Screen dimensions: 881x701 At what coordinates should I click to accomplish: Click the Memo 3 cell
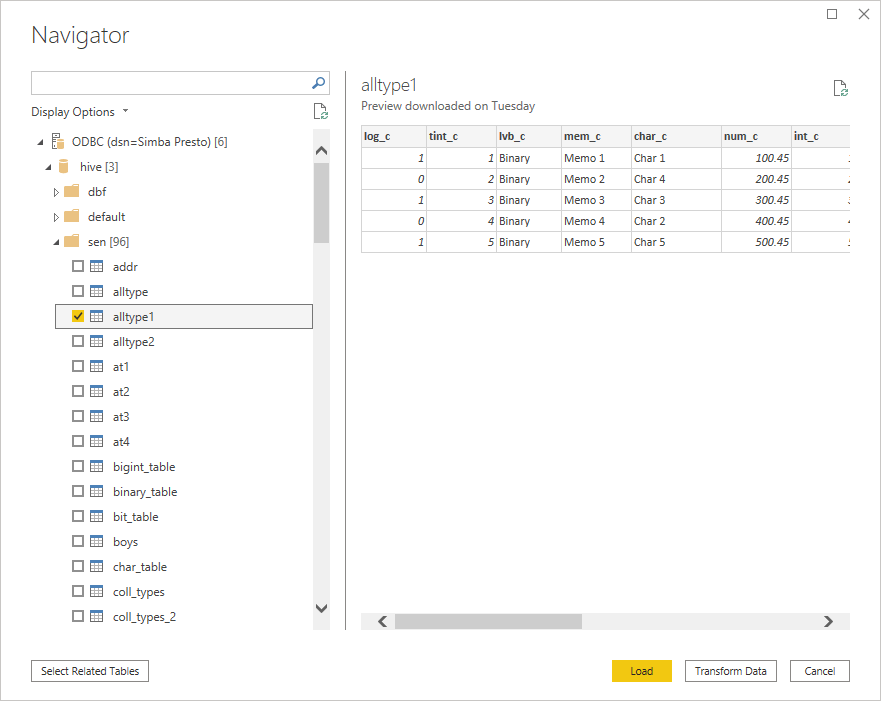tap(596, 200)
